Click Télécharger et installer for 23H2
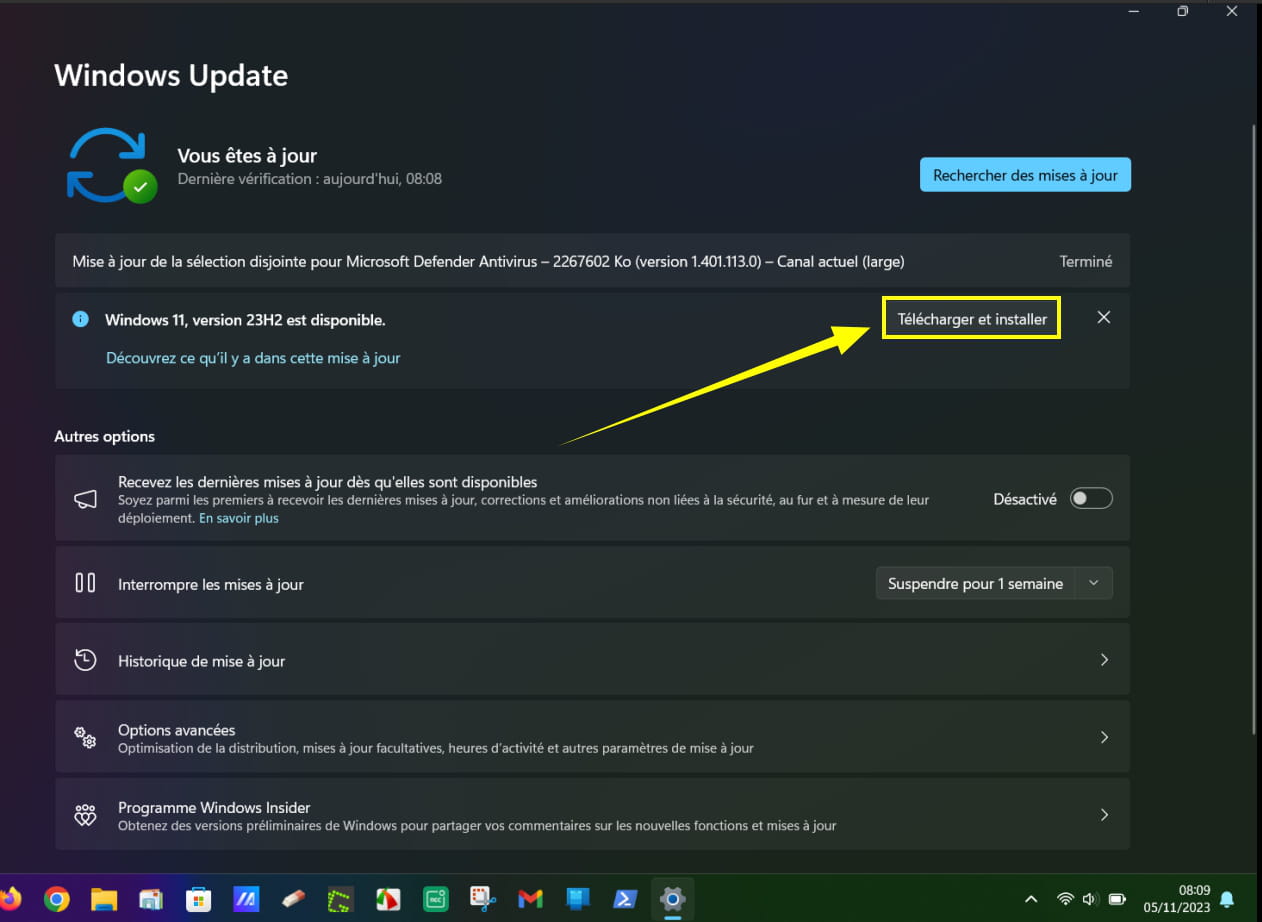 (x=972, y=319)
